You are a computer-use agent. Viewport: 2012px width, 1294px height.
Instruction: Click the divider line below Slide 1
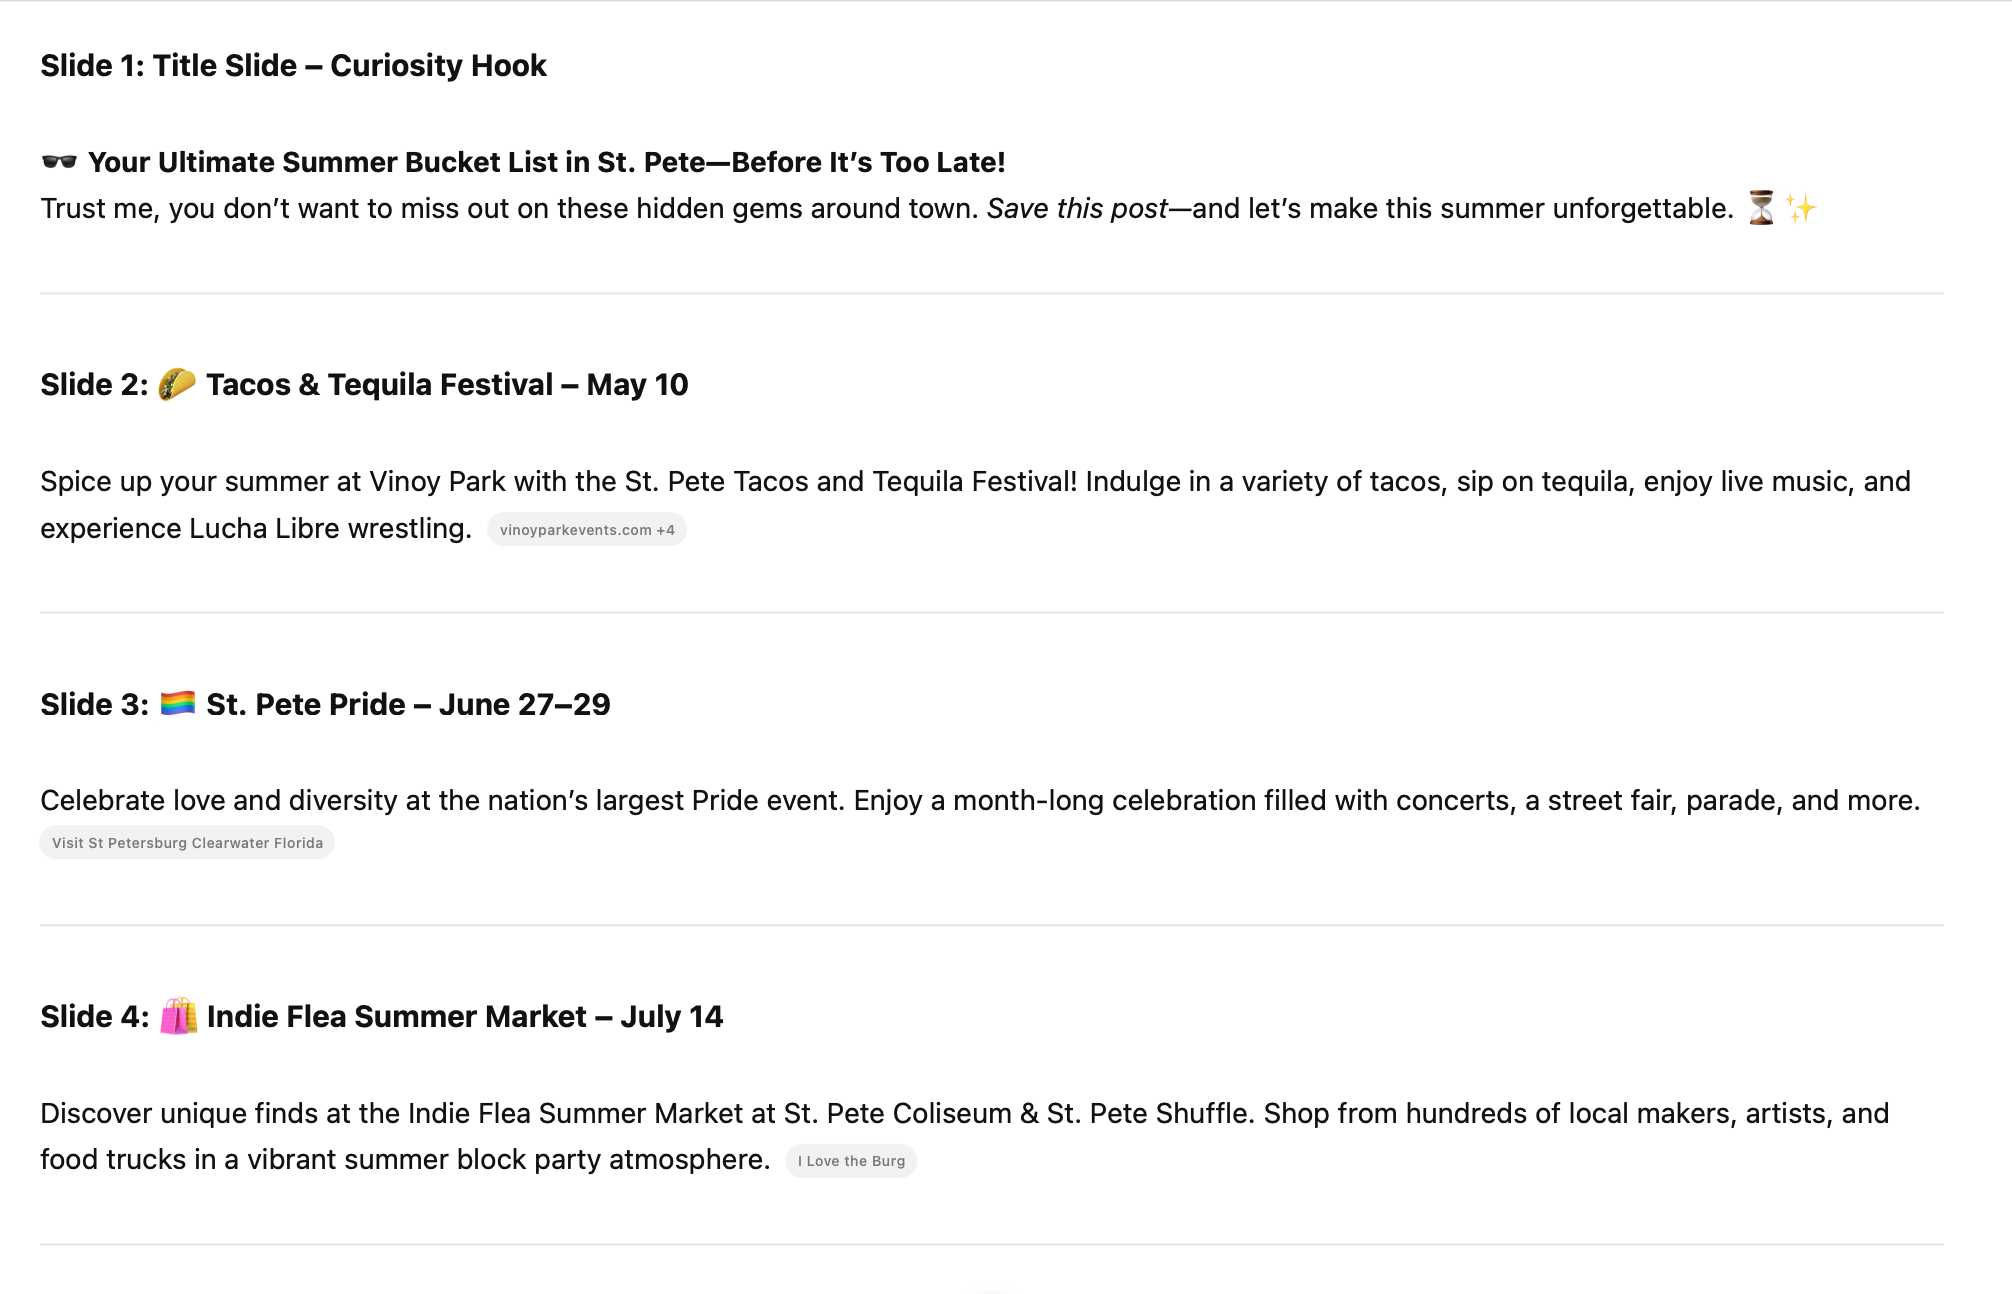(991, 293)
